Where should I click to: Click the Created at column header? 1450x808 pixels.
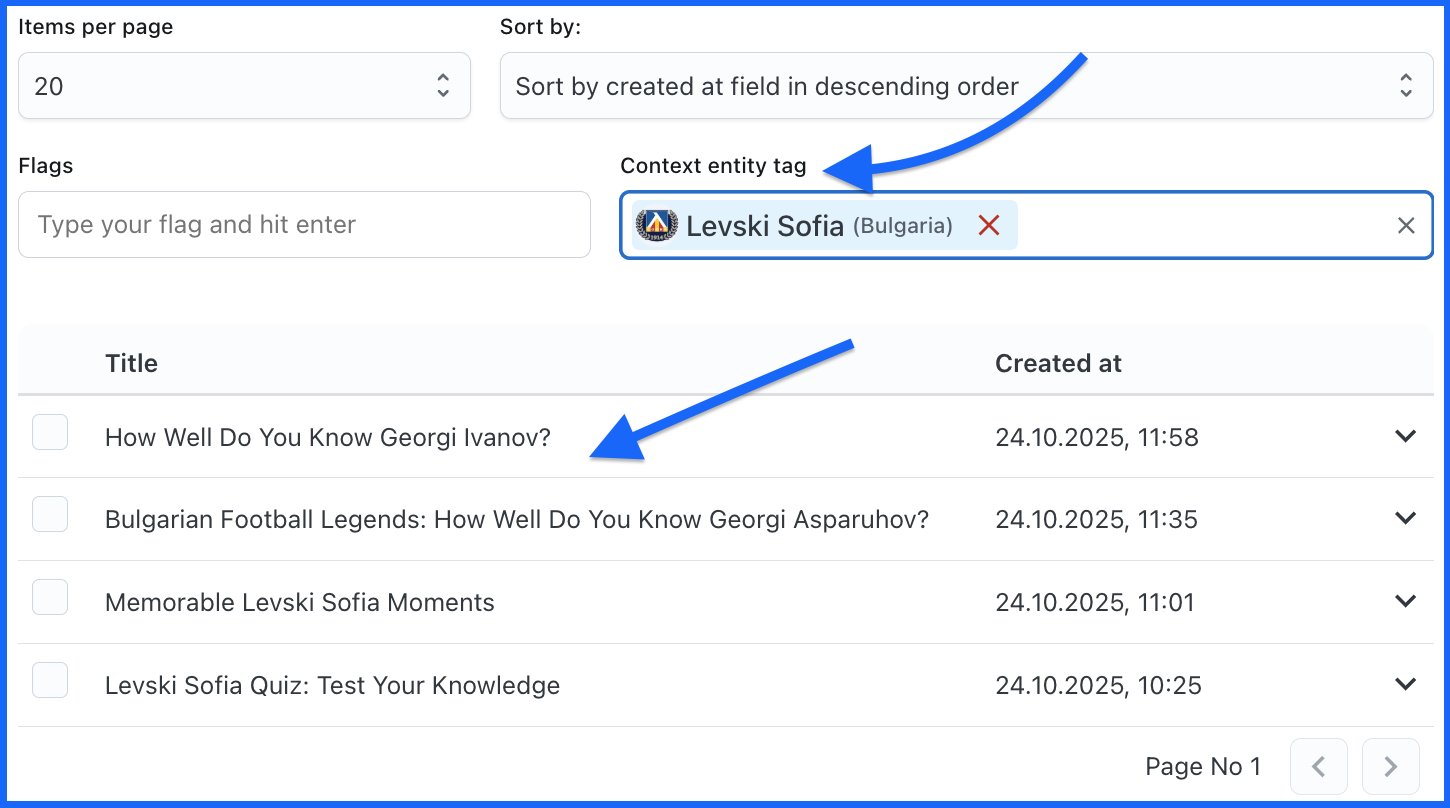[x=1058, y=363]
